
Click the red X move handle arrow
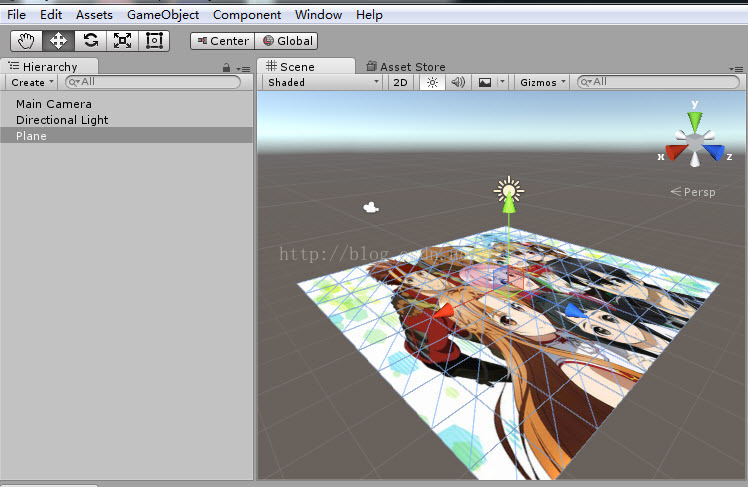444,311
